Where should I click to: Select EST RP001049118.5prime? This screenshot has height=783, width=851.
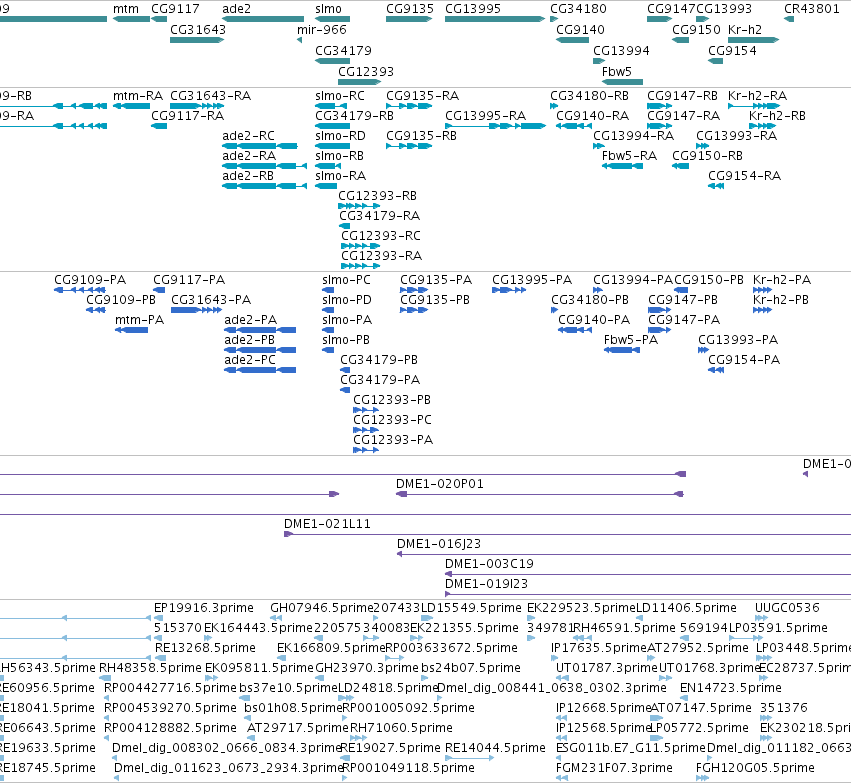click(x=345, y=778)
